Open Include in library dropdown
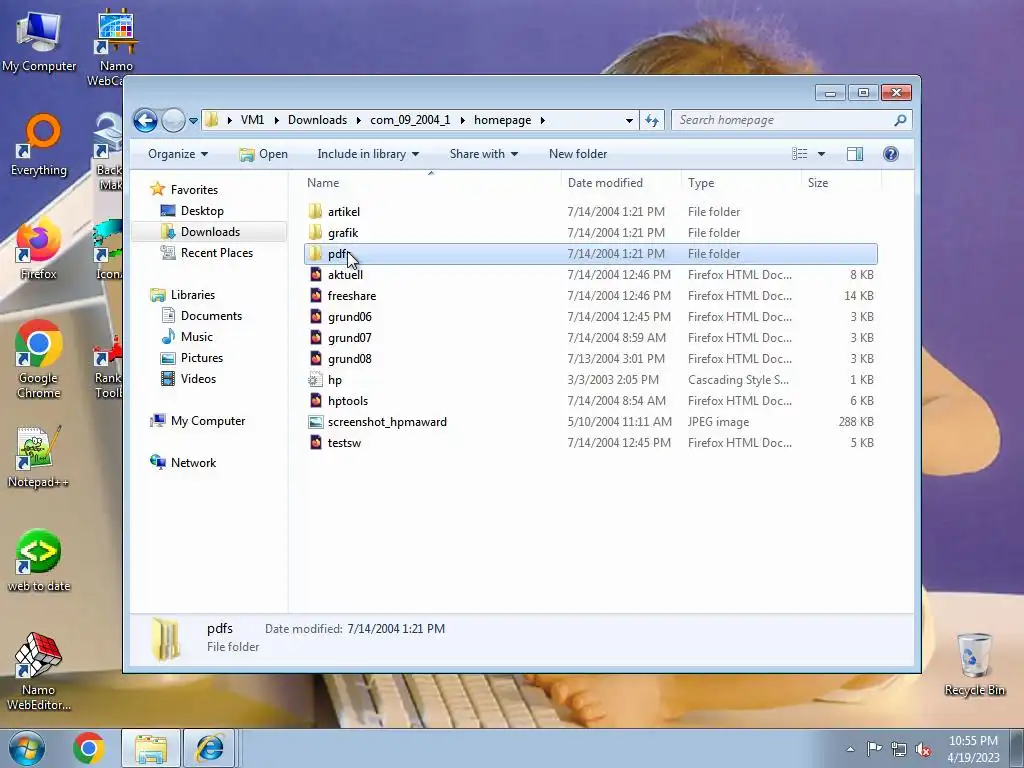This screenshot has height=768, width=1024. (x=368, y=154)
